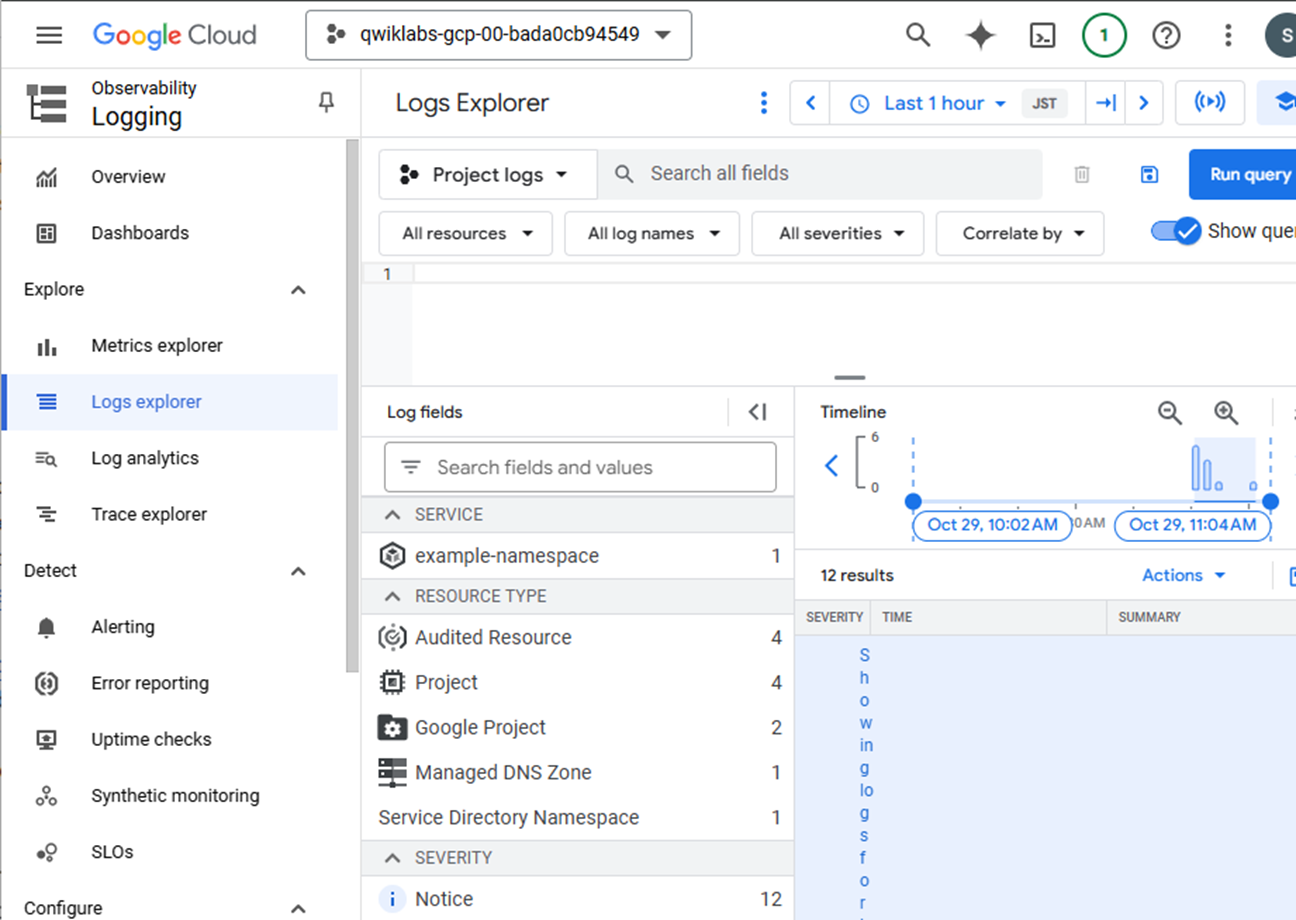Click the left sidebar vertical scrollbar

pyautogui.click(x=351, y=405)
